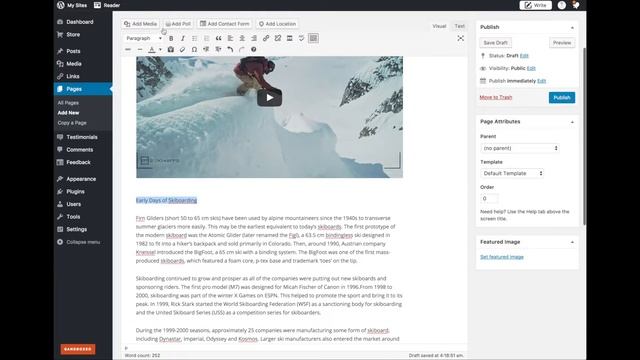Switch to the Visual editor tab

(439, 26)
